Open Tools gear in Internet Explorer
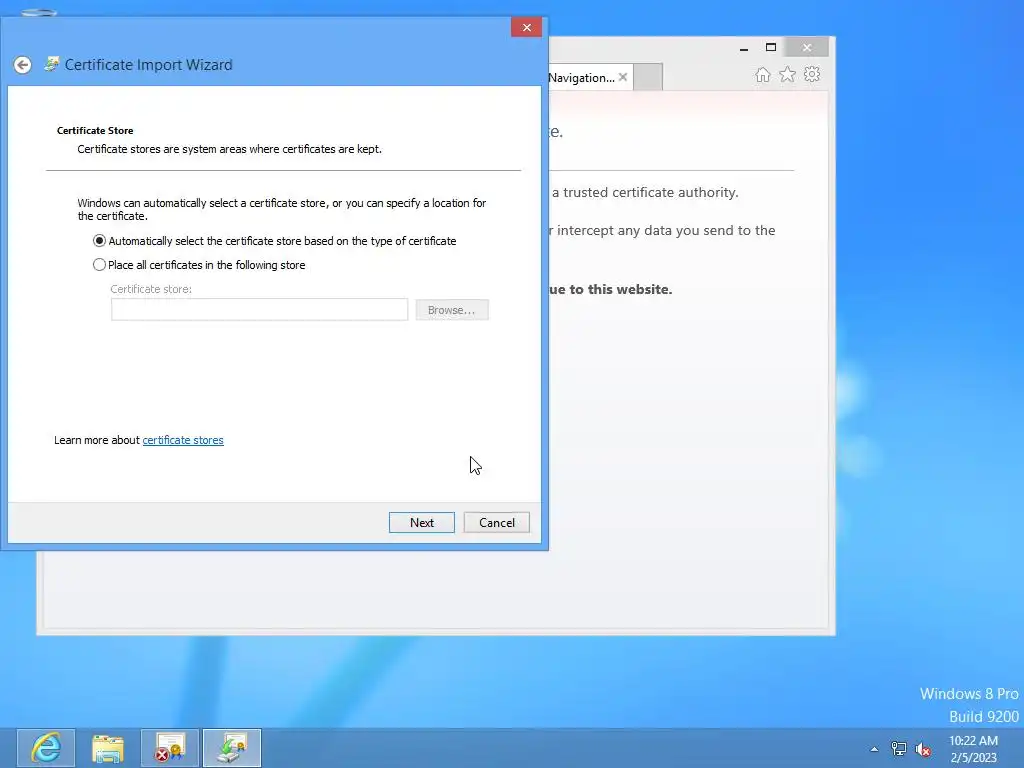 812,74
